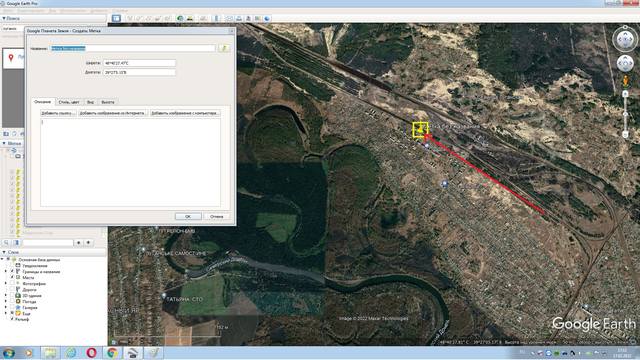
Task: Enable the Roads layer checkbox
Action: [x=12, y=289]
